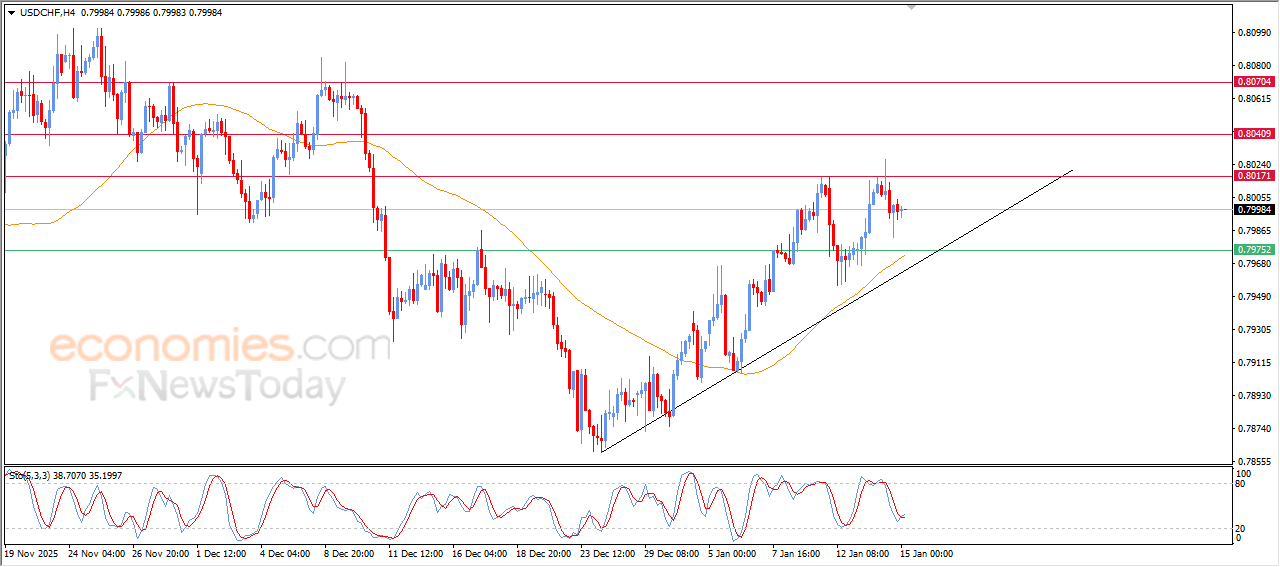Viewport: 1280px width, 567px height.
Task: Click the FxNewsToday watermark logo
Action: click(x=218, y=386)
